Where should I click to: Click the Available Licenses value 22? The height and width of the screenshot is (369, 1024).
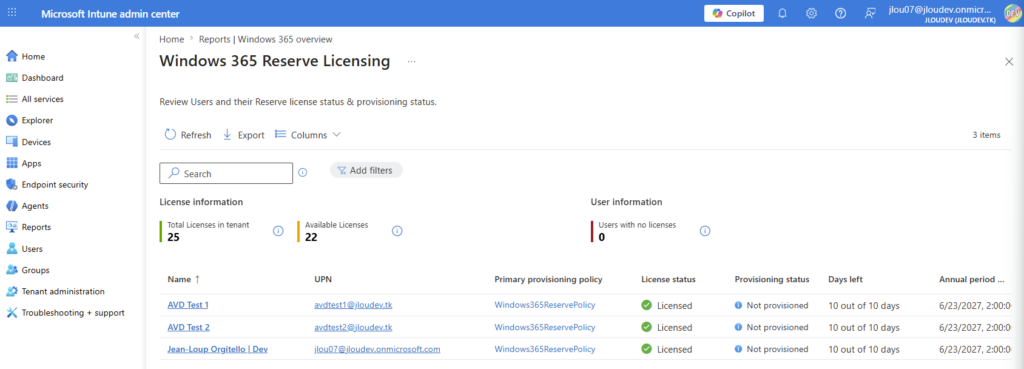(311, 237)
